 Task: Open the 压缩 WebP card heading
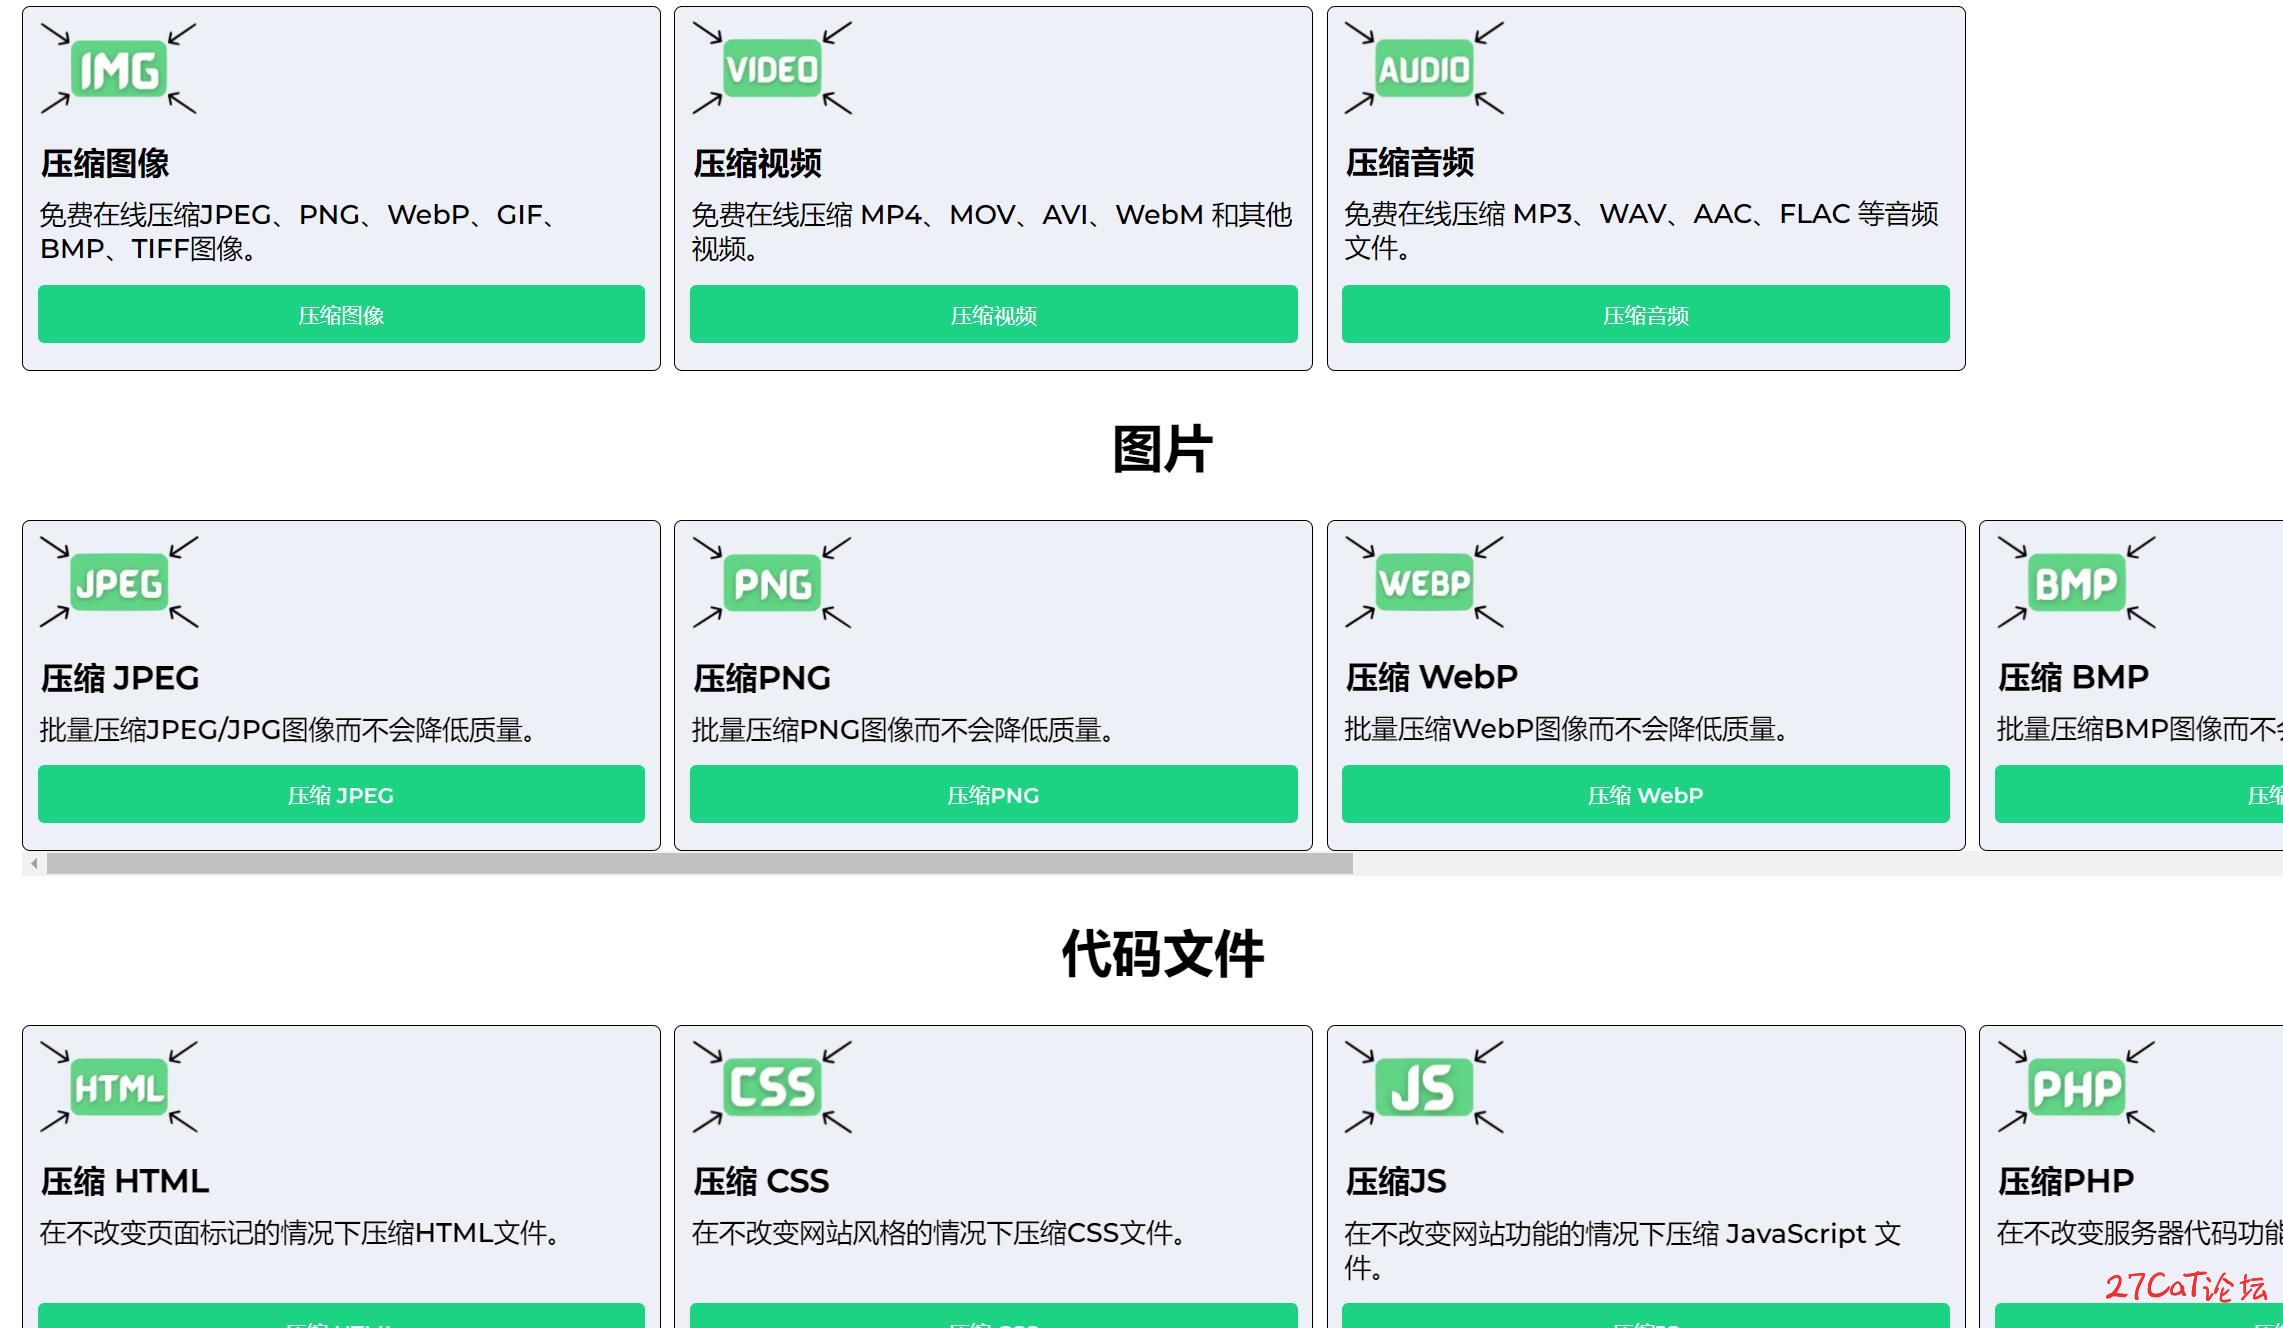pos(1431,677)
